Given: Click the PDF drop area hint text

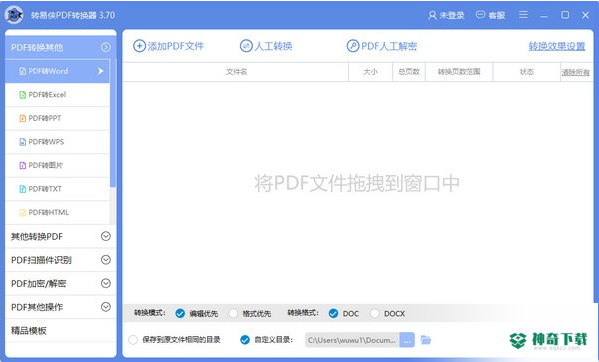Looking at the screenshot, I should [357, 183].
